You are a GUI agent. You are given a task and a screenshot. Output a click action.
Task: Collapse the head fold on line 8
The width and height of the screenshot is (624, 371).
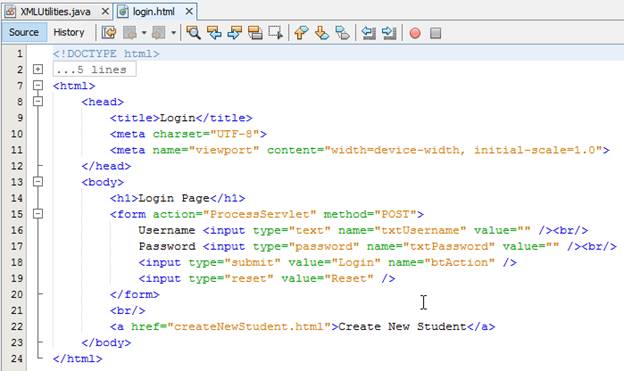38,102
